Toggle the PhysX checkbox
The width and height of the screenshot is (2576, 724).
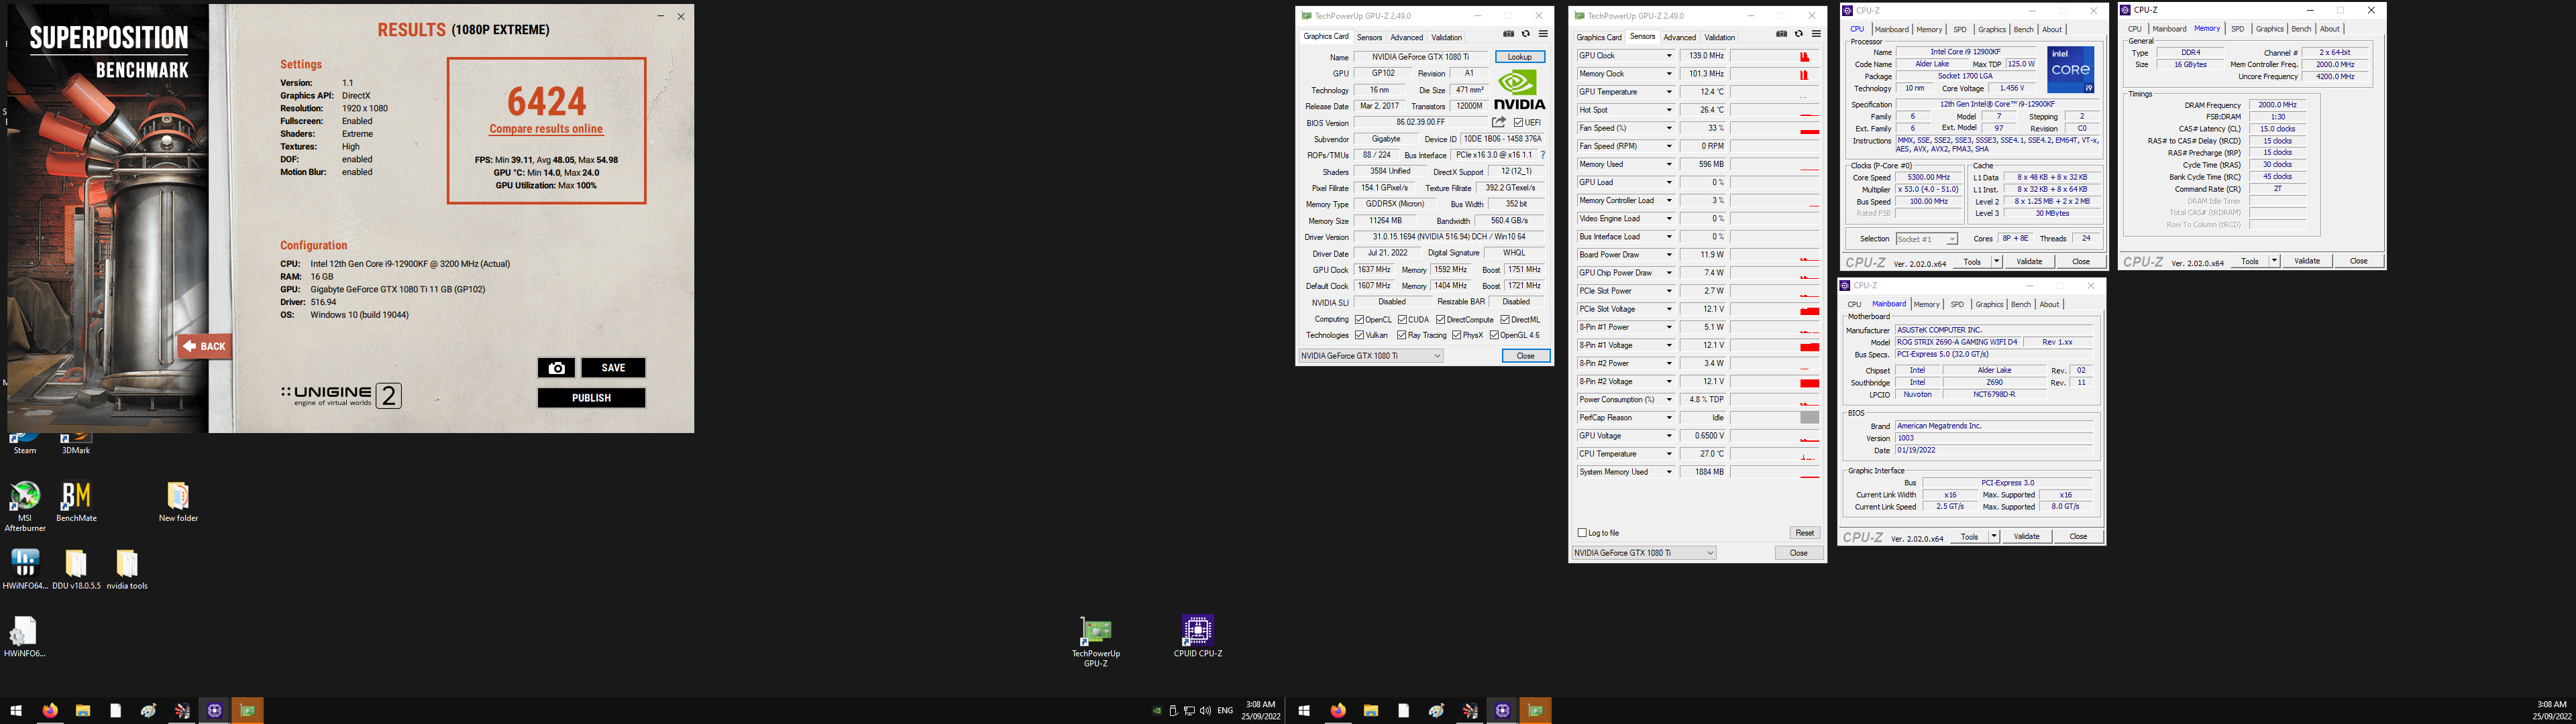1456,335
